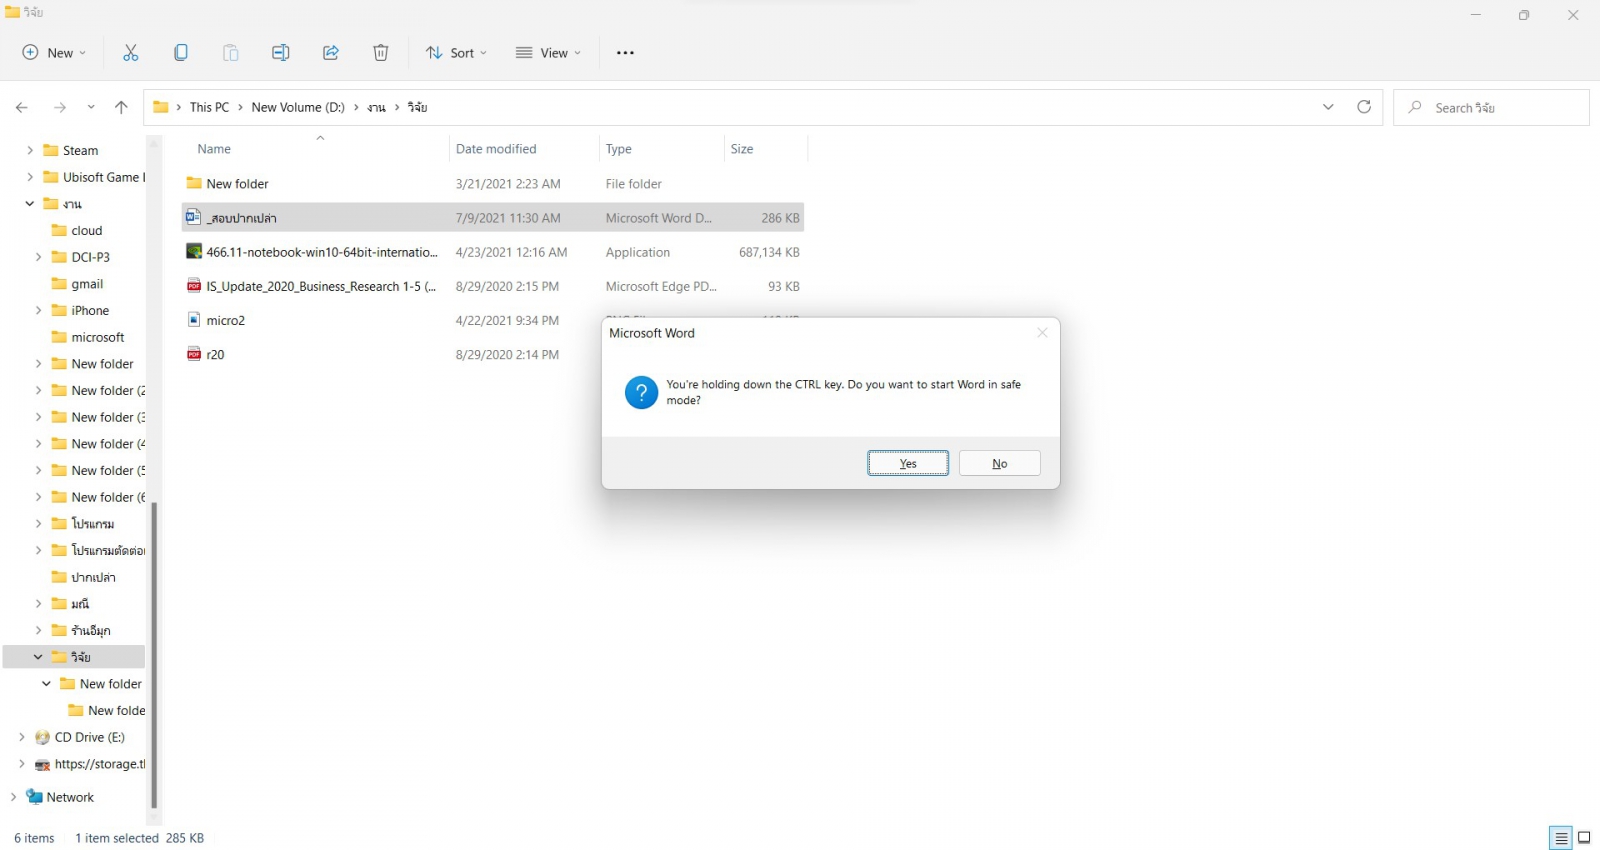The width and height of the screenshot is (1600, 850).
Task: Open the Sort dropdown menu
Action: coord(456,53)
